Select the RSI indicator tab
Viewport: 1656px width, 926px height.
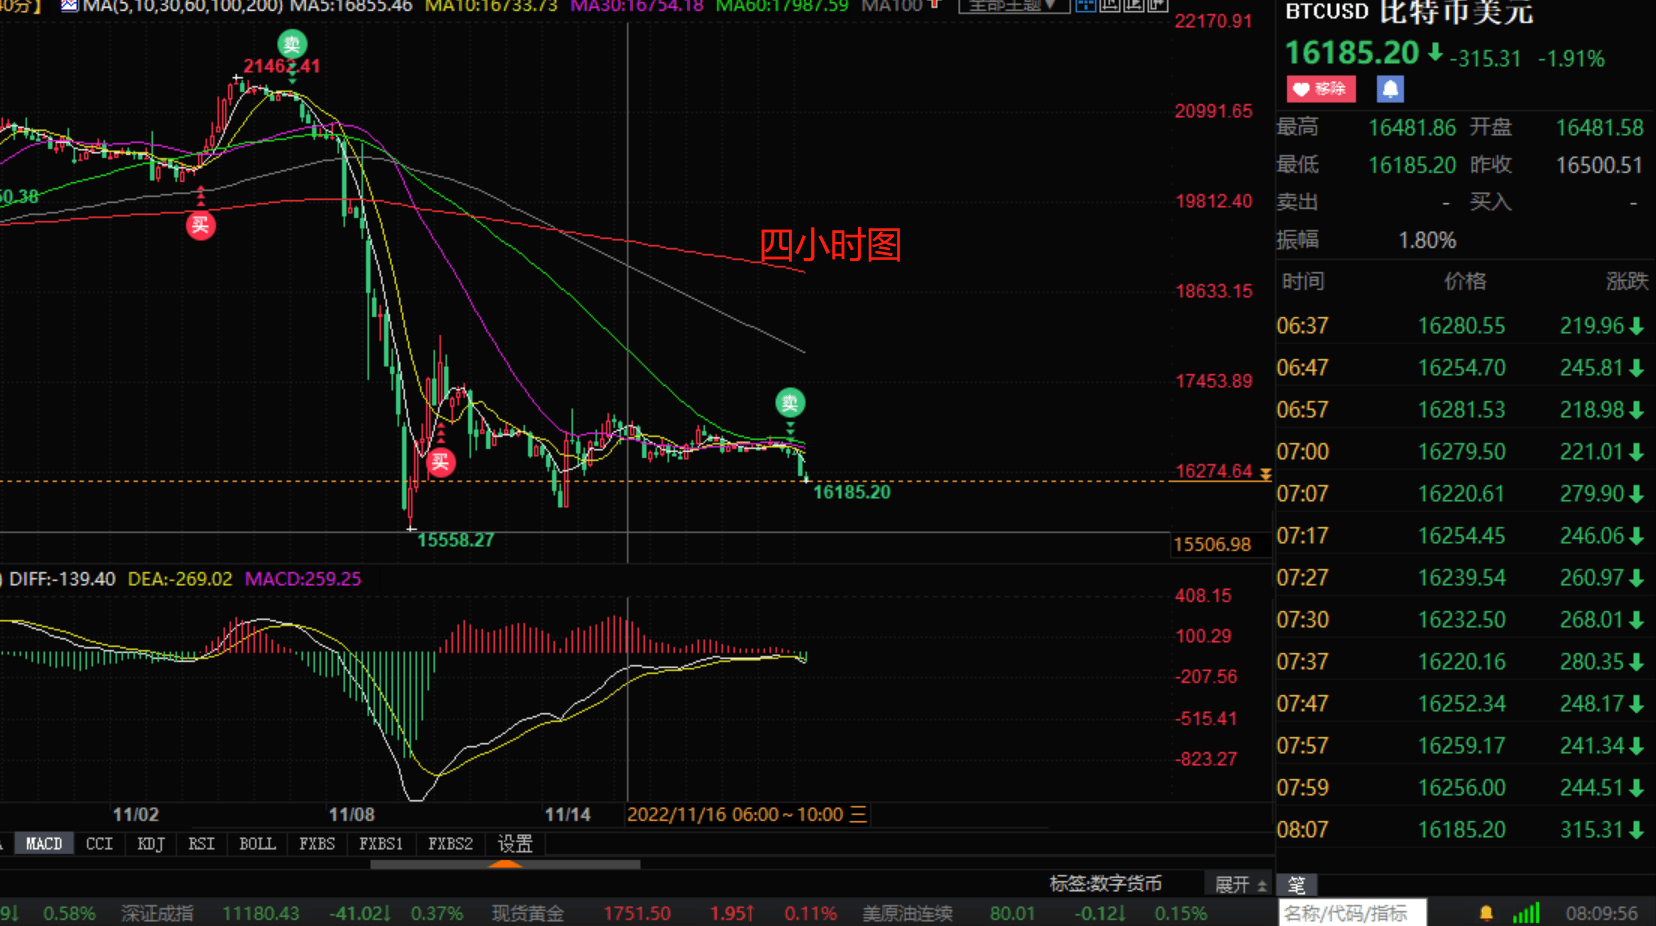coord(201,844)
